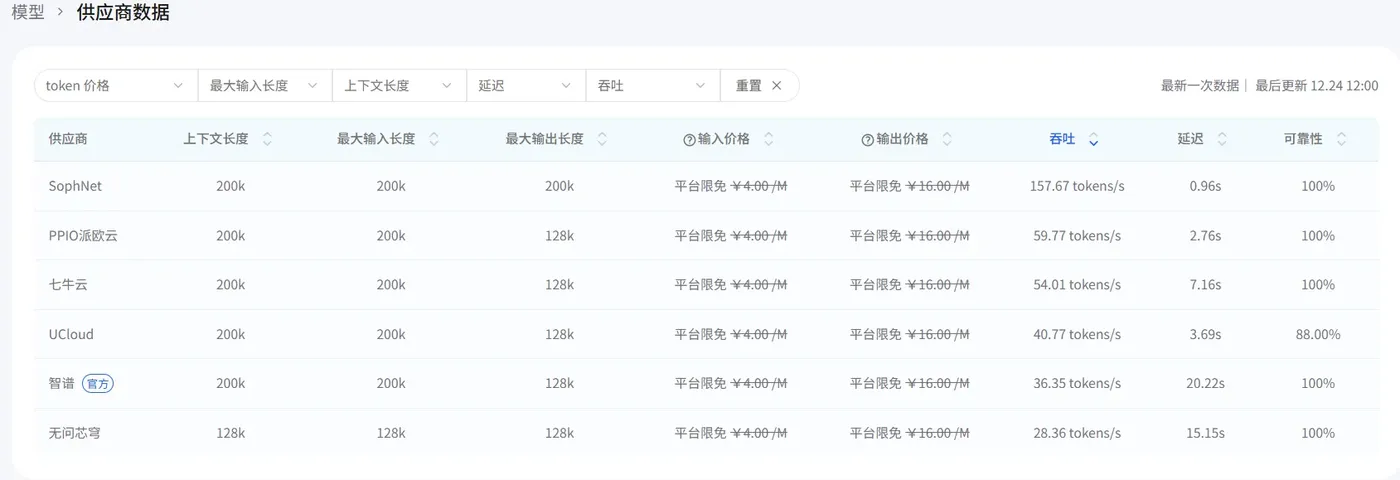Image resolution: width=1400 pixels, height=480 pixels.
Task: Open the 吞吐 filter dropdown
Action: 652,86
